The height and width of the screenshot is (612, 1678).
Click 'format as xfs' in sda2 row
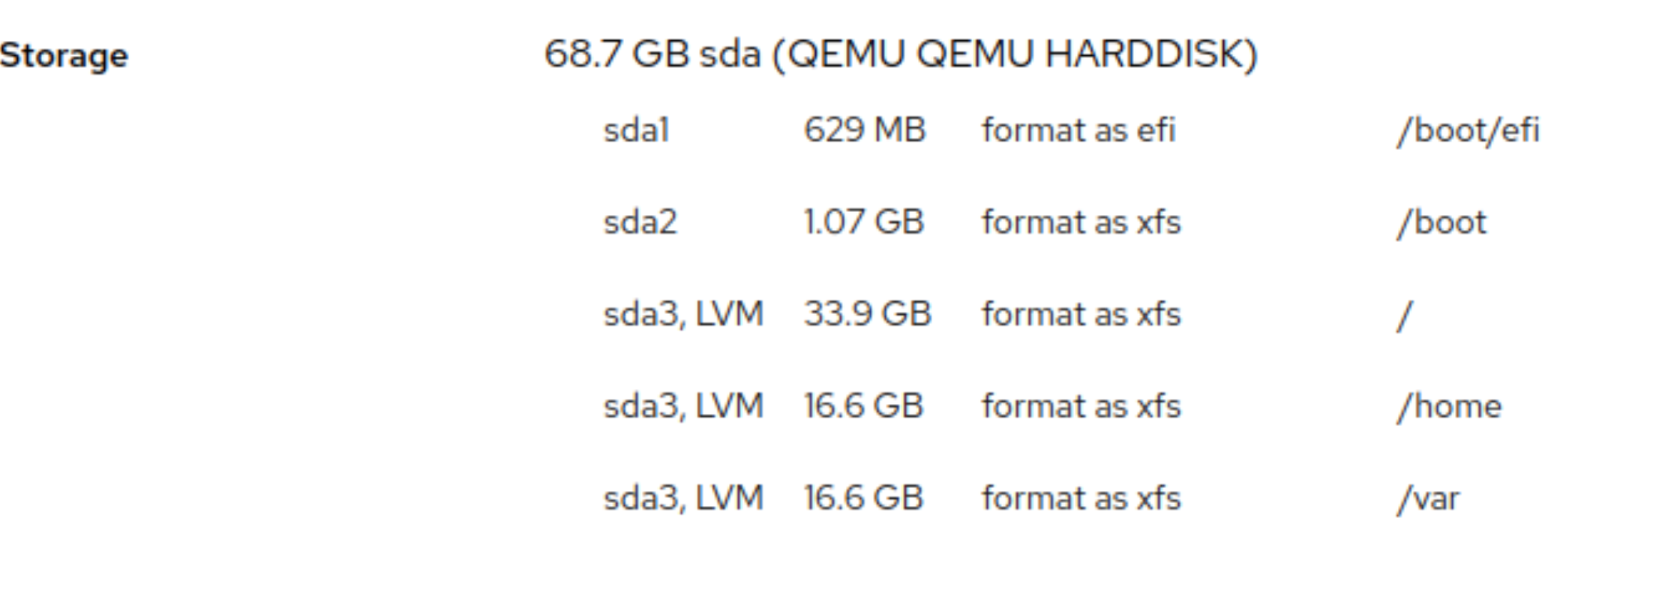point(1080,222)
